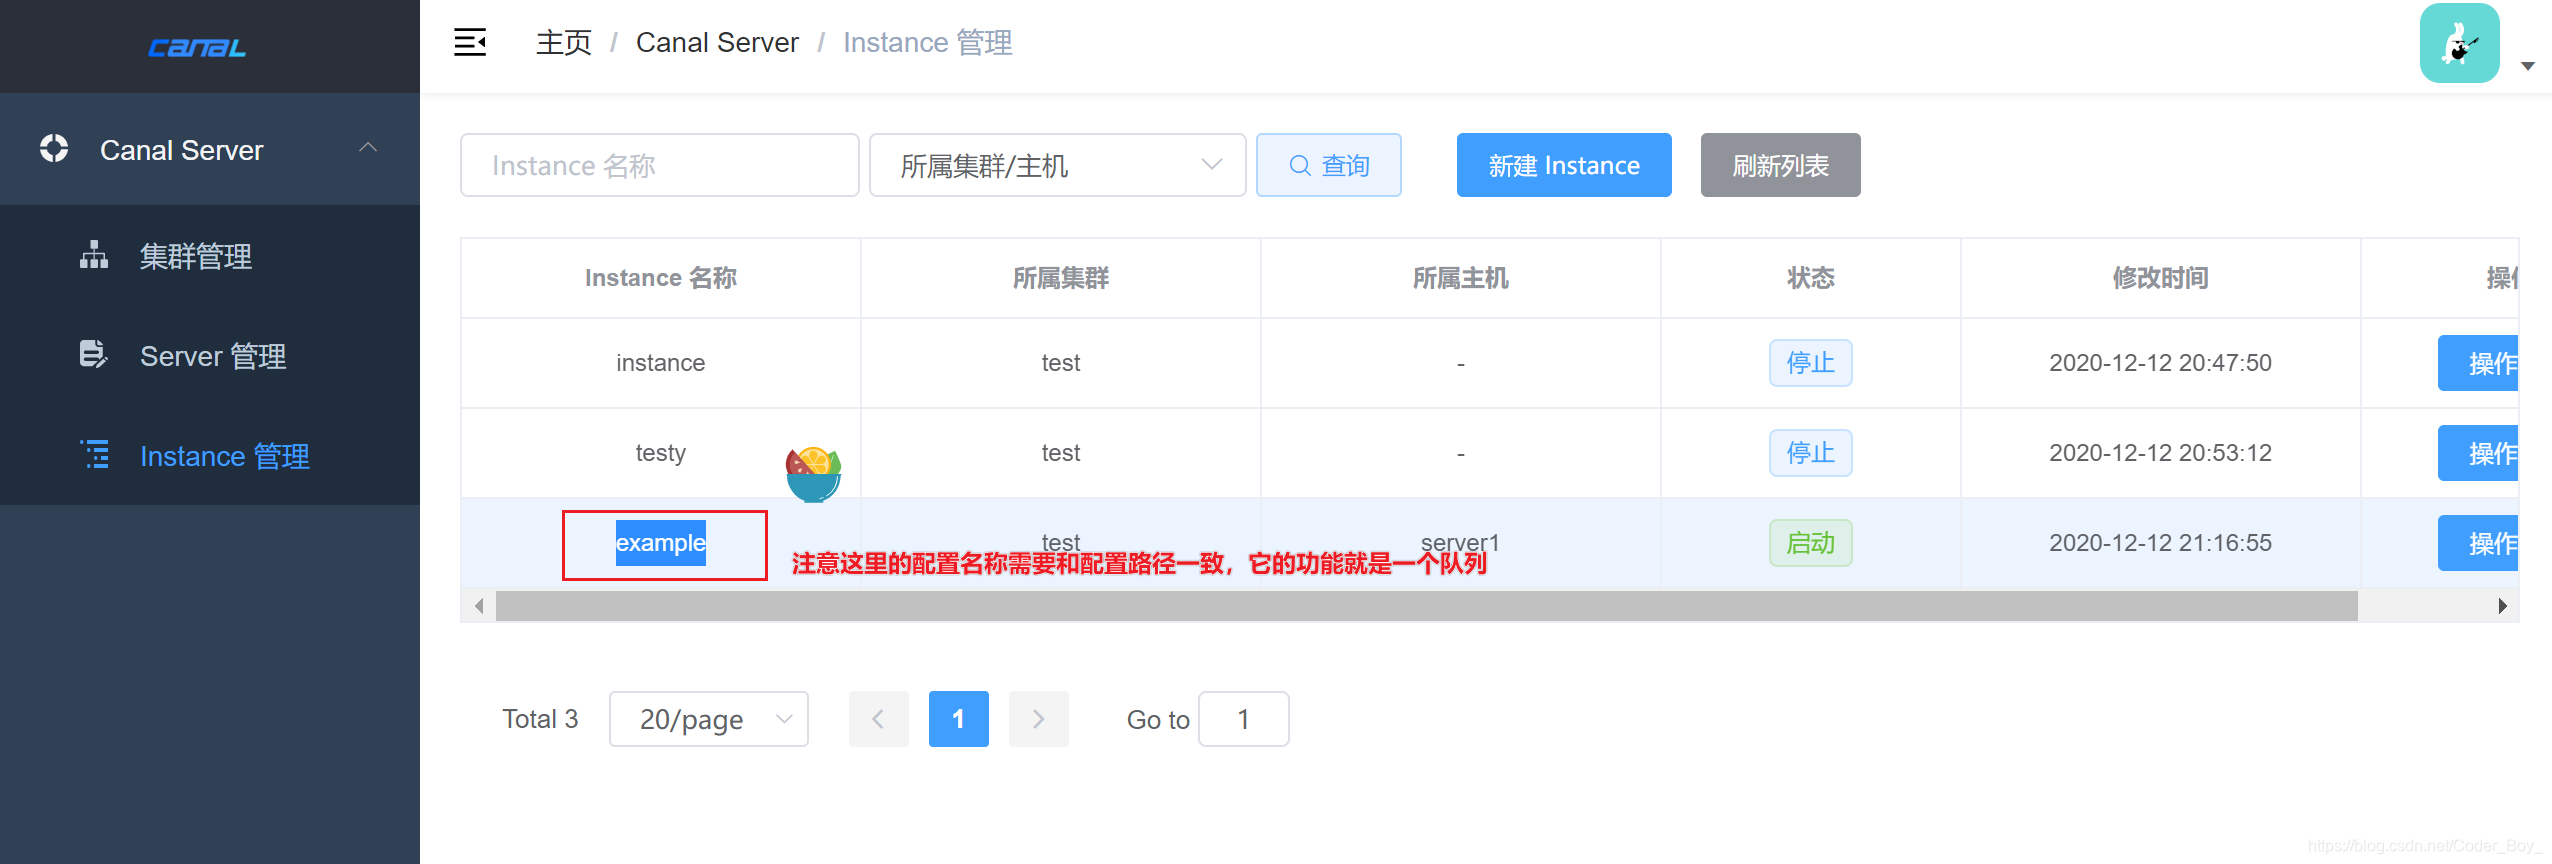Open 集群管理 menu item
This screenshot has height=864, width=2552.
(210, 256)
